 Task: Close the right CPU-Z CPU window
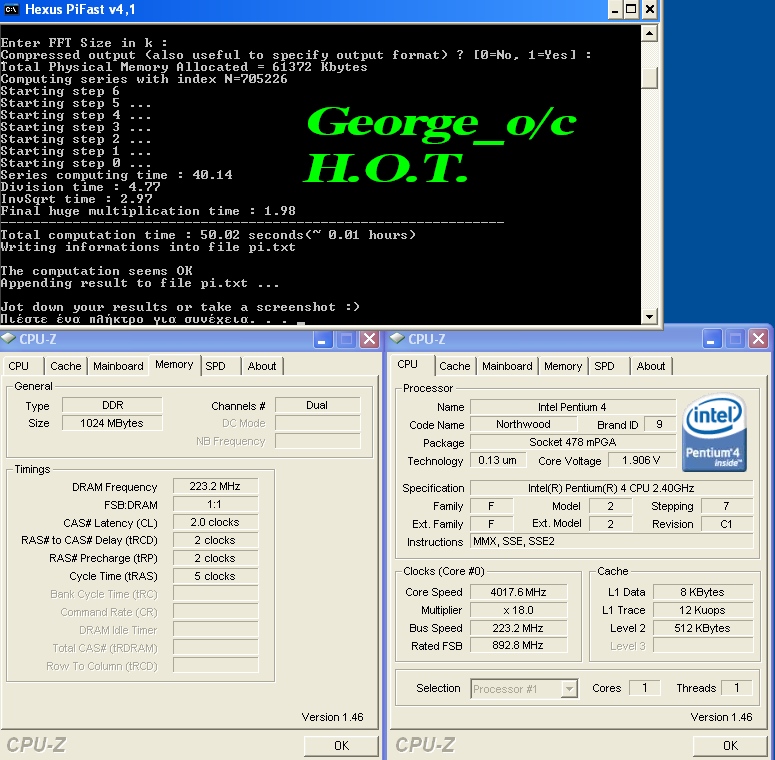[x=758, y=339]
